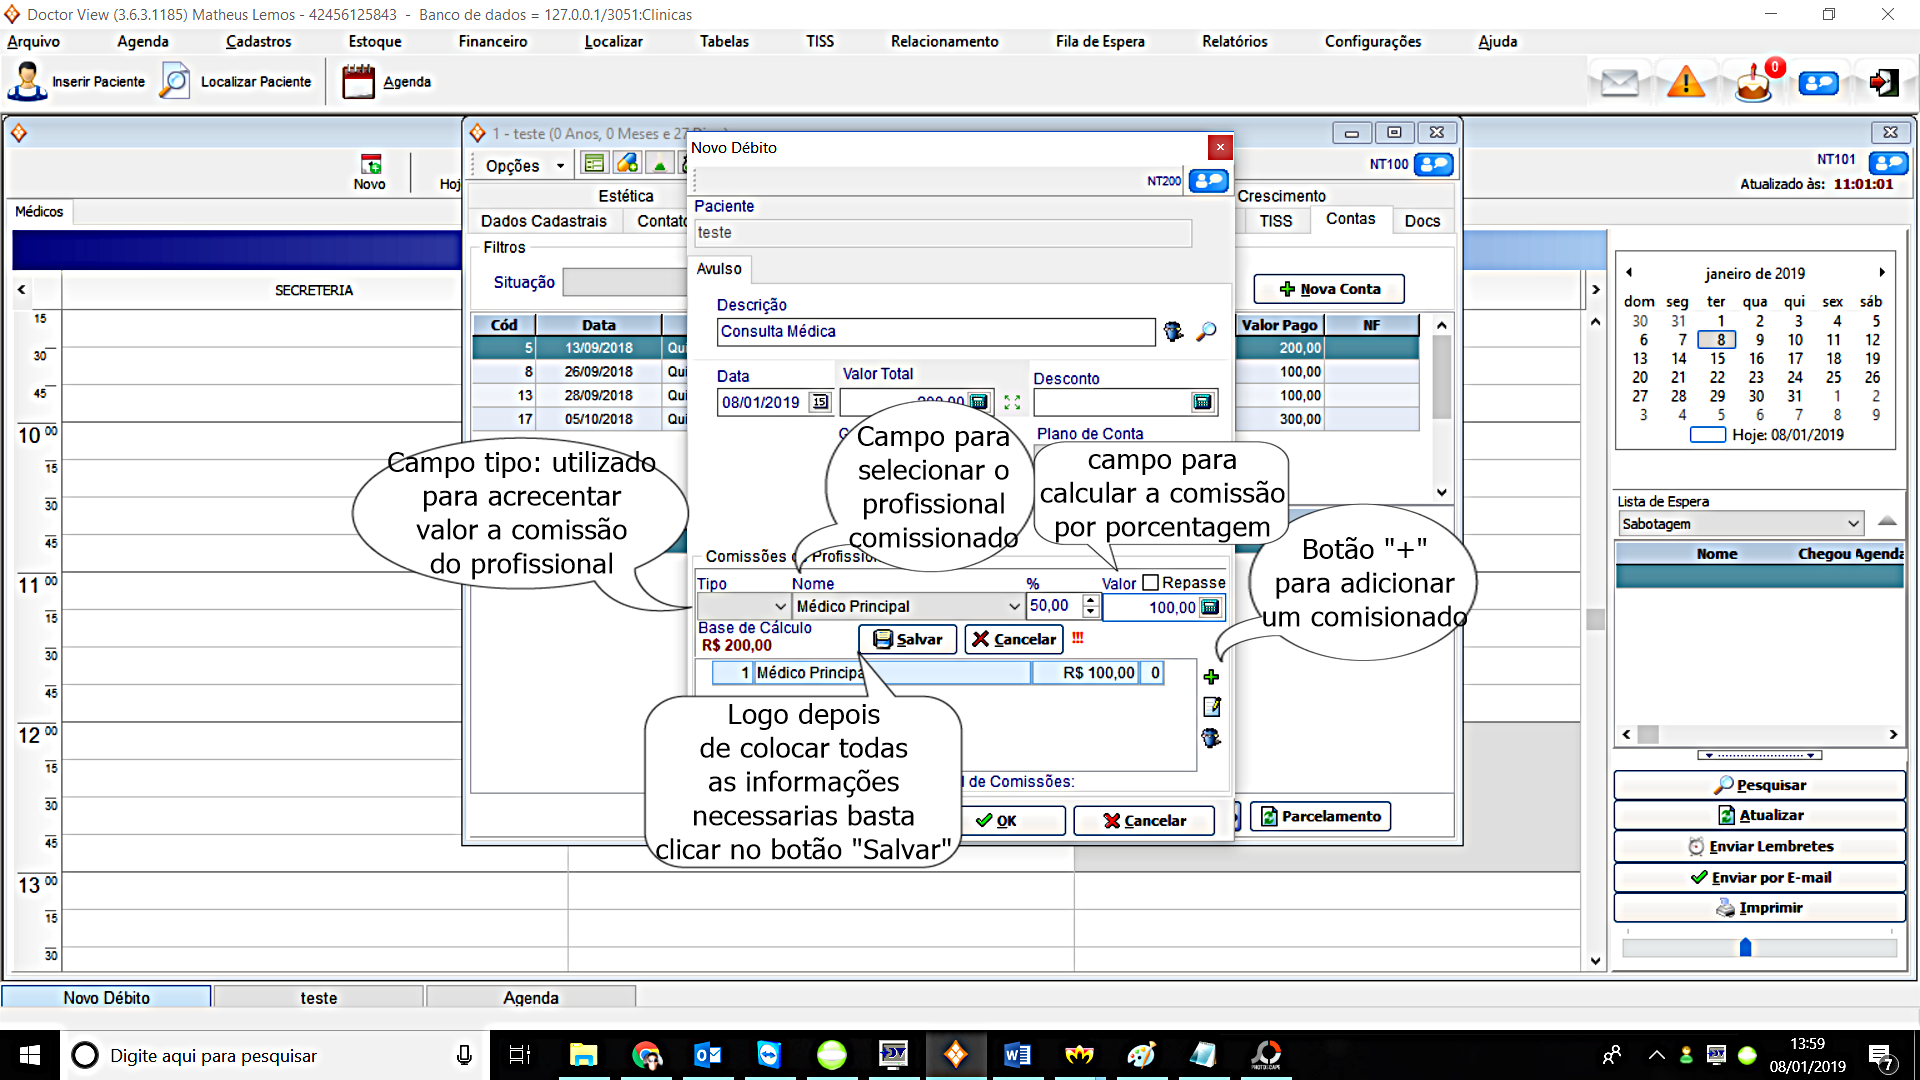Click the warning triangle alert icon

coord(1686,82)
